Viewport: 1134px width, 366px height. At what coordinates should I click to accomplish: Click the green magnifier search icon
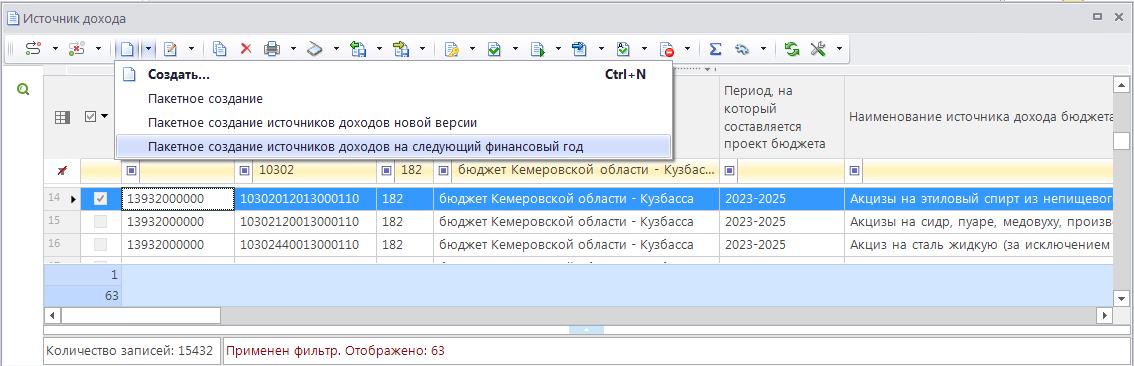23,90
